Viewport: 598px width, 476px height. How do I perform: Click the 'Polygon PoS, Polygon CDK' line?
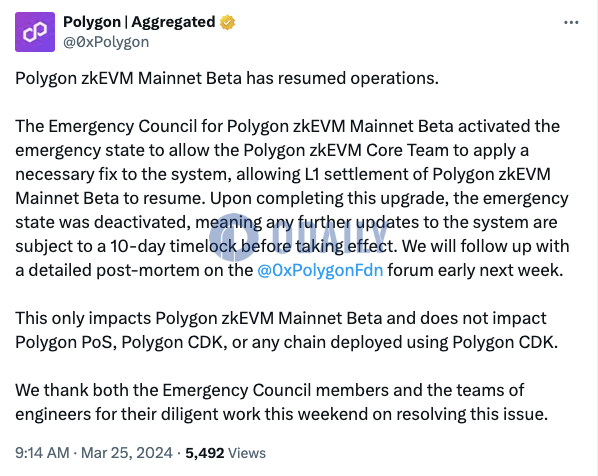pyautogui.click(x=286, y=342)
